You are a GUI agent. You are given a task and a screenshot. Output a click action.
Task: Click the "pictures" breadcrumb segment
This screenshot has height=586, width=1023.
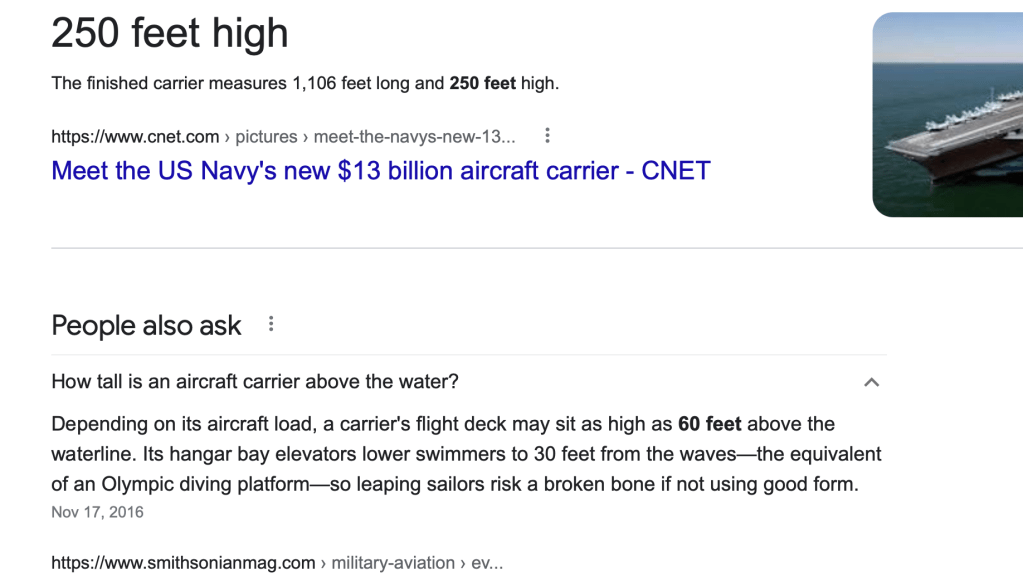pos(267,137)
